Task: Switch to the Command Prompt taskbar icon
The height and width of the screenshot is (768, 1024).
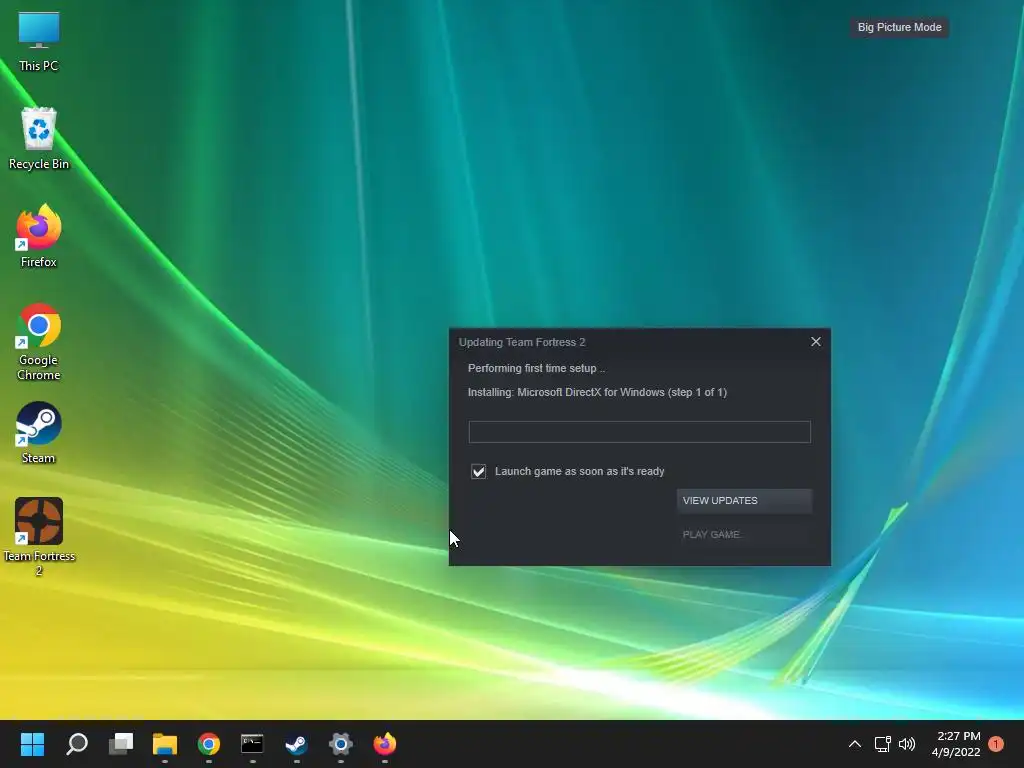Action: 252,744
